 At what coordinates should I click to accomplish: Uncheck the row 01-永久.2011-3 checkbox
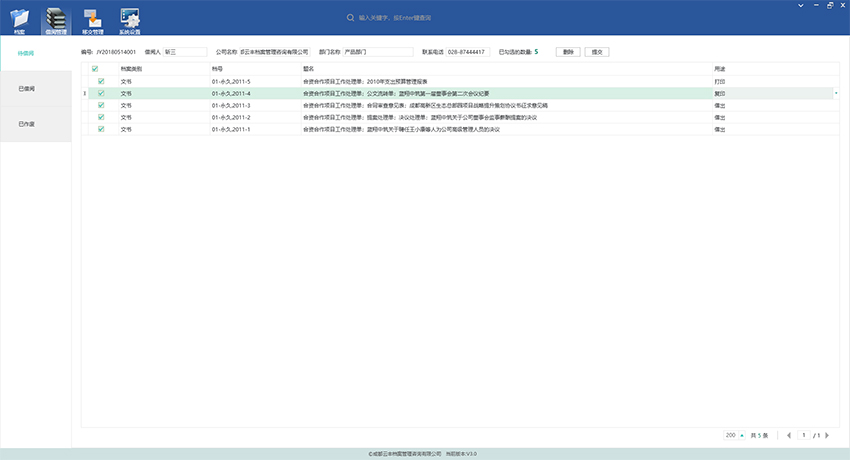[x=101, y=105]
